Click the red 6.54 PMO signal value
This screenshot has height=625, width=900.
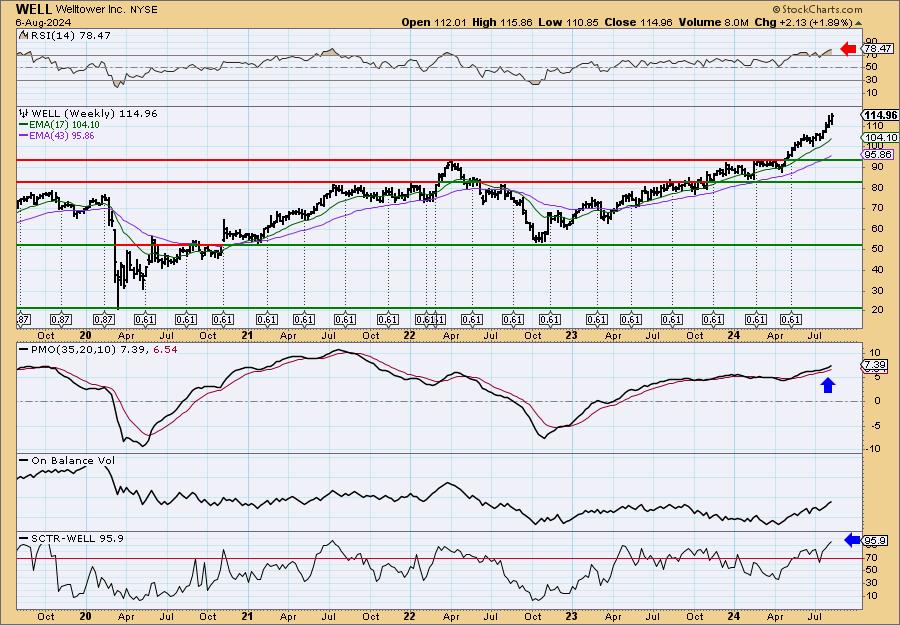point(165,349)
